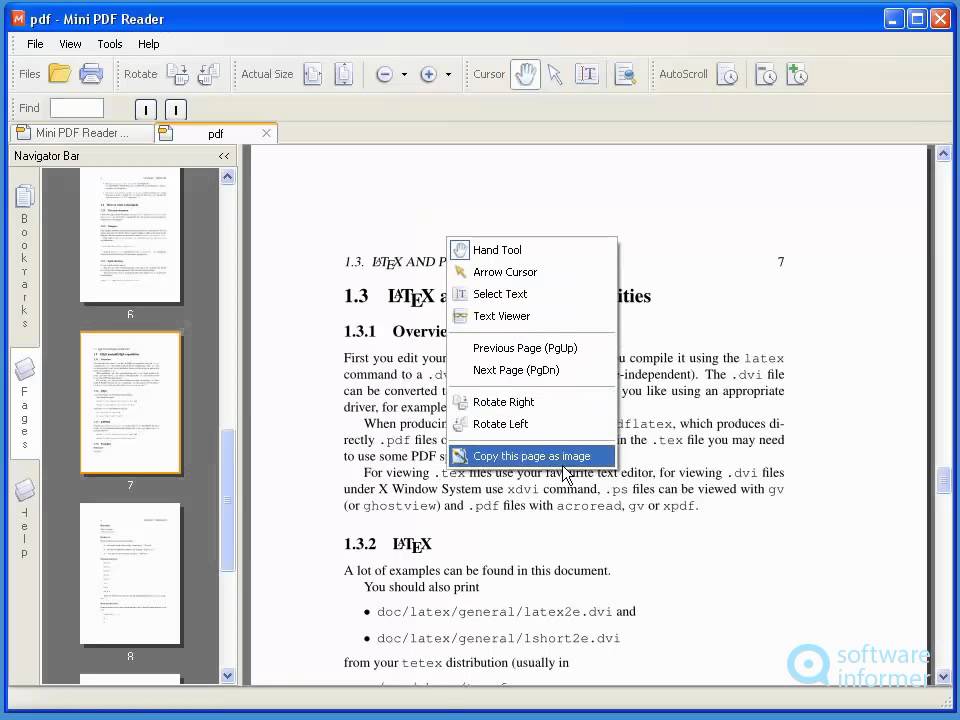The image size is (960, 720).
Task: Open a PDF file with the folder icon
Action: click(60, 74)
